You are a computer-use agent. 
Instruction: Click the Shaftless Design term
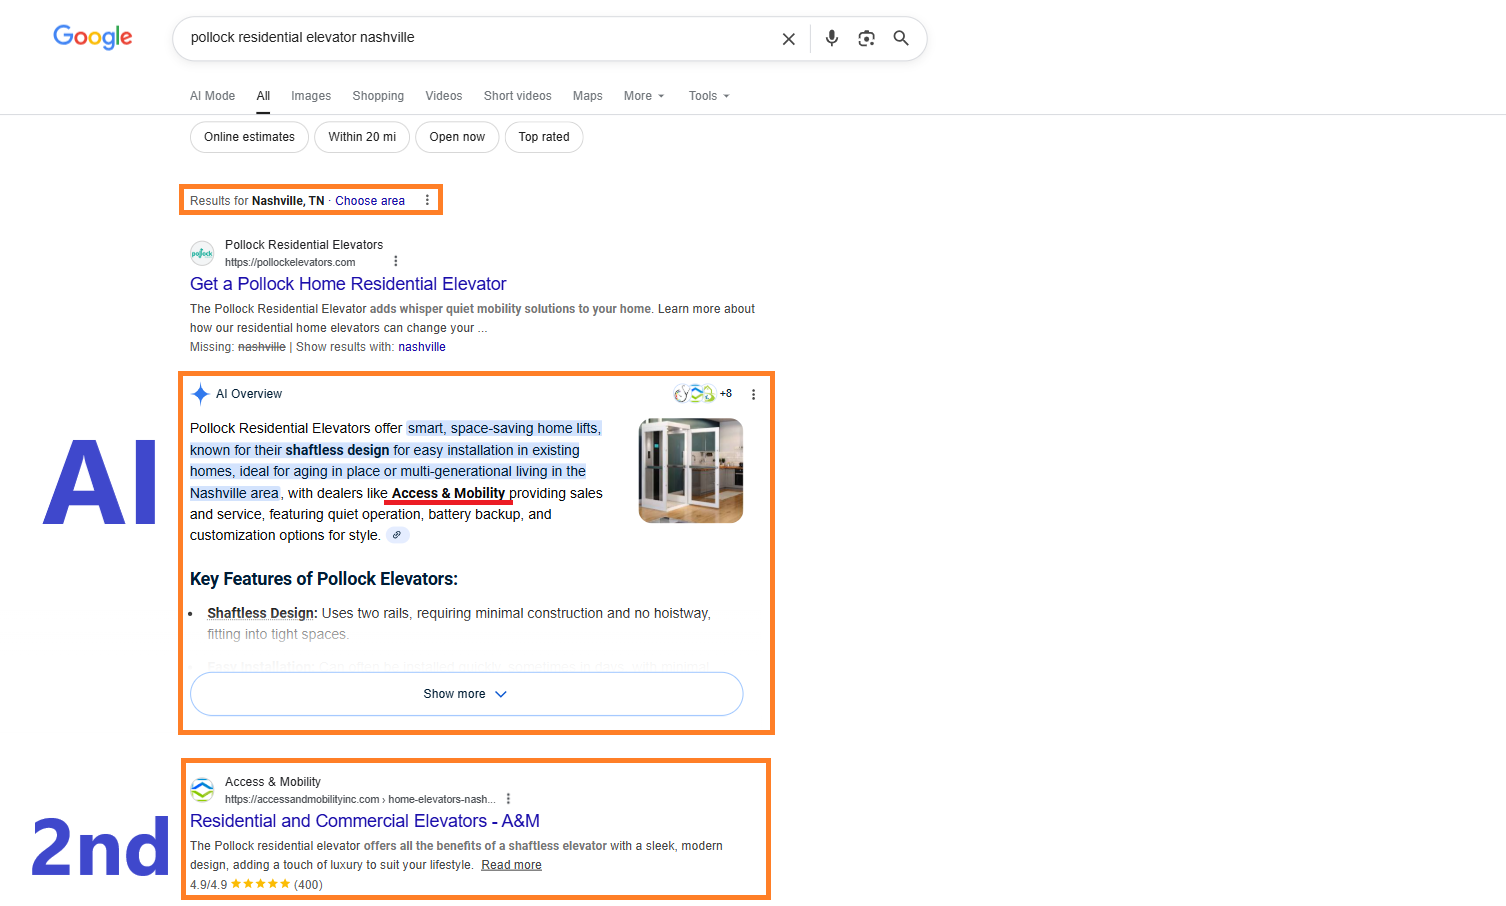tap(262, 613)
